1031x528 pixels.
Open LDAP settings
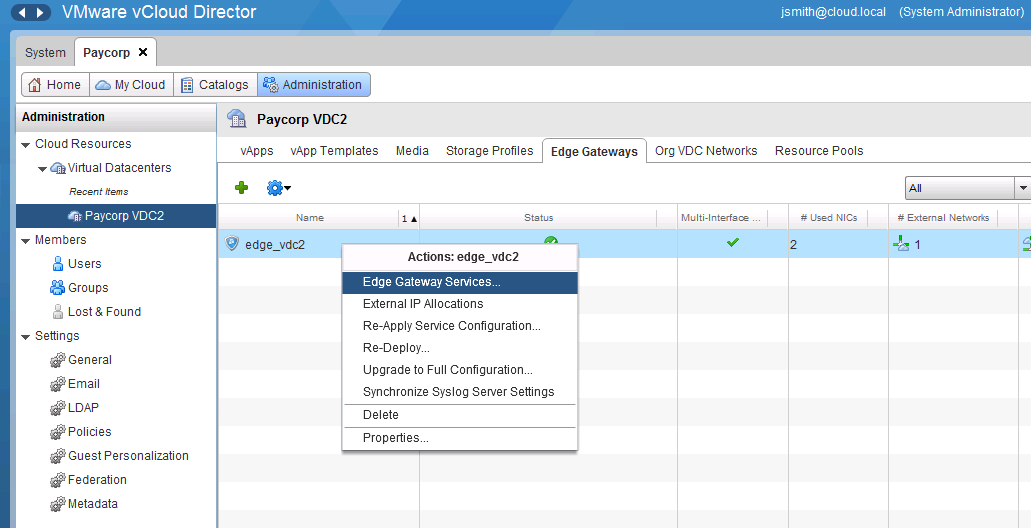click(83, 408)
